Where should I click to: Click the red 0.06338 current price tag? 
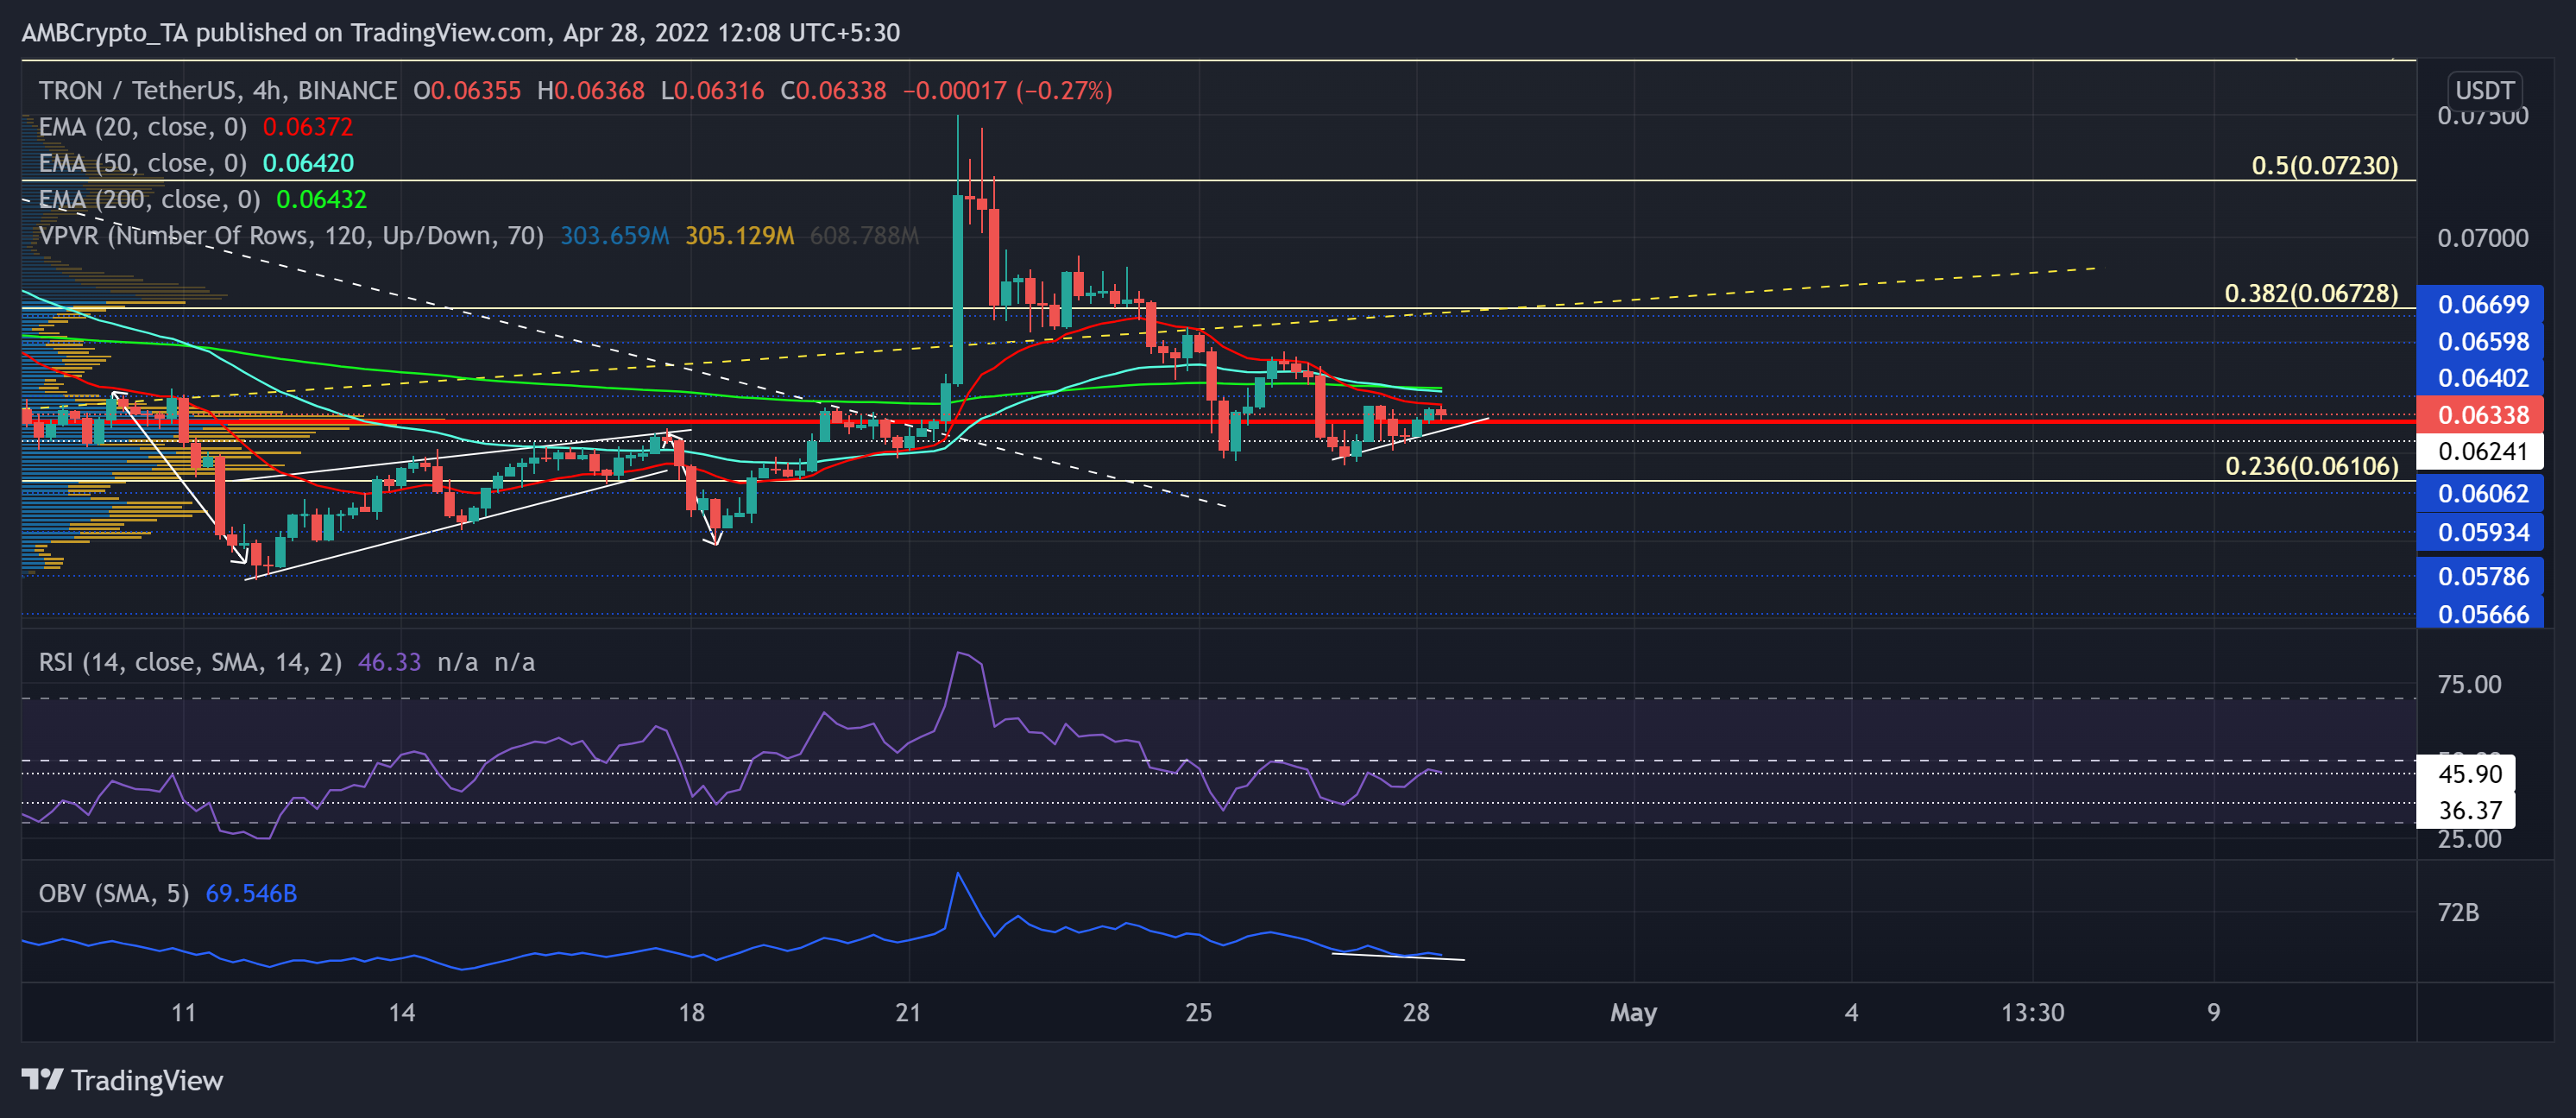pyautogui.click(x=2482, y=414)
